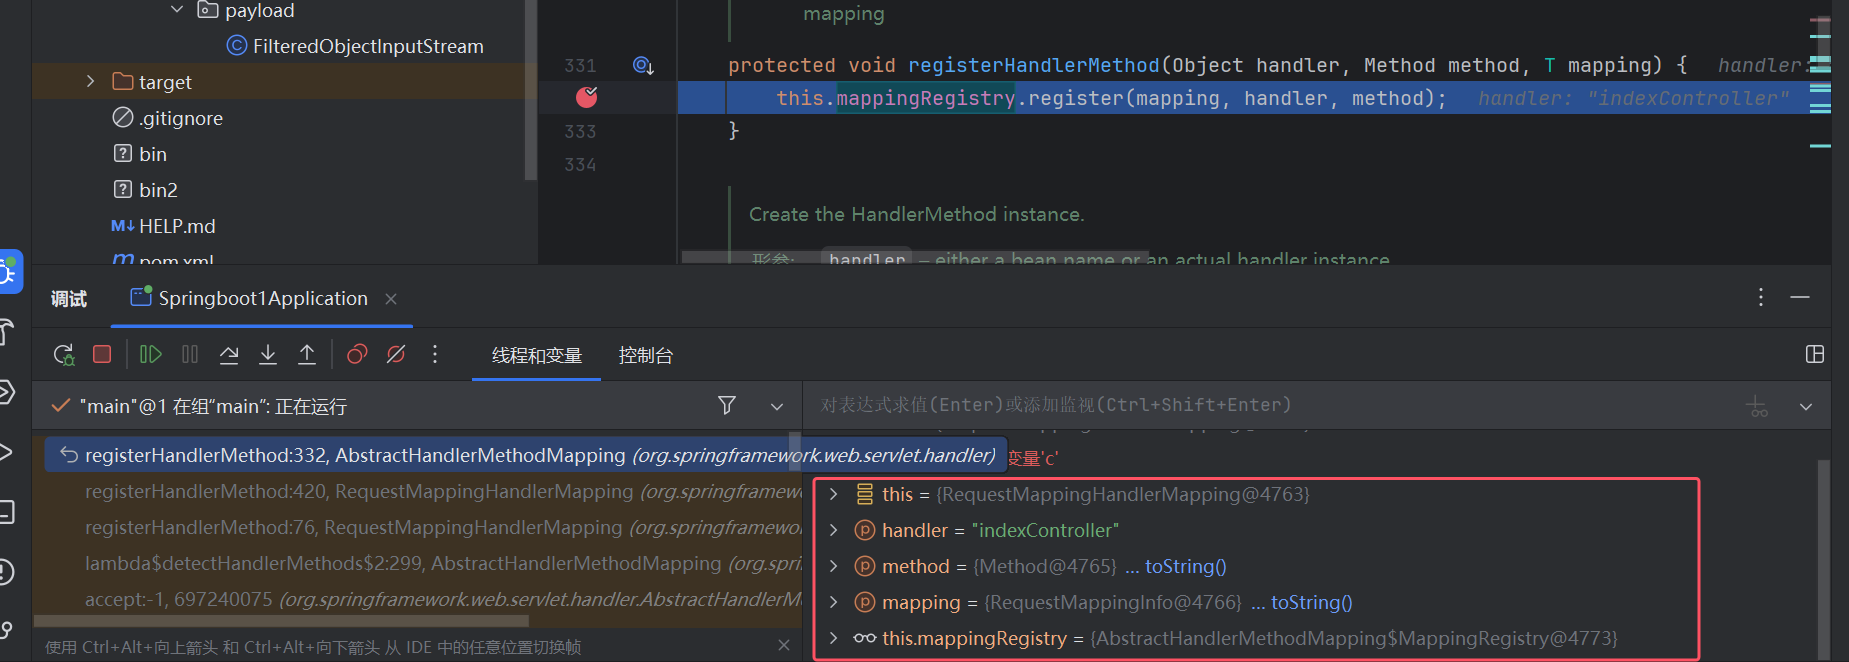Dismiss the frame-switching hint

coord(784,646)
